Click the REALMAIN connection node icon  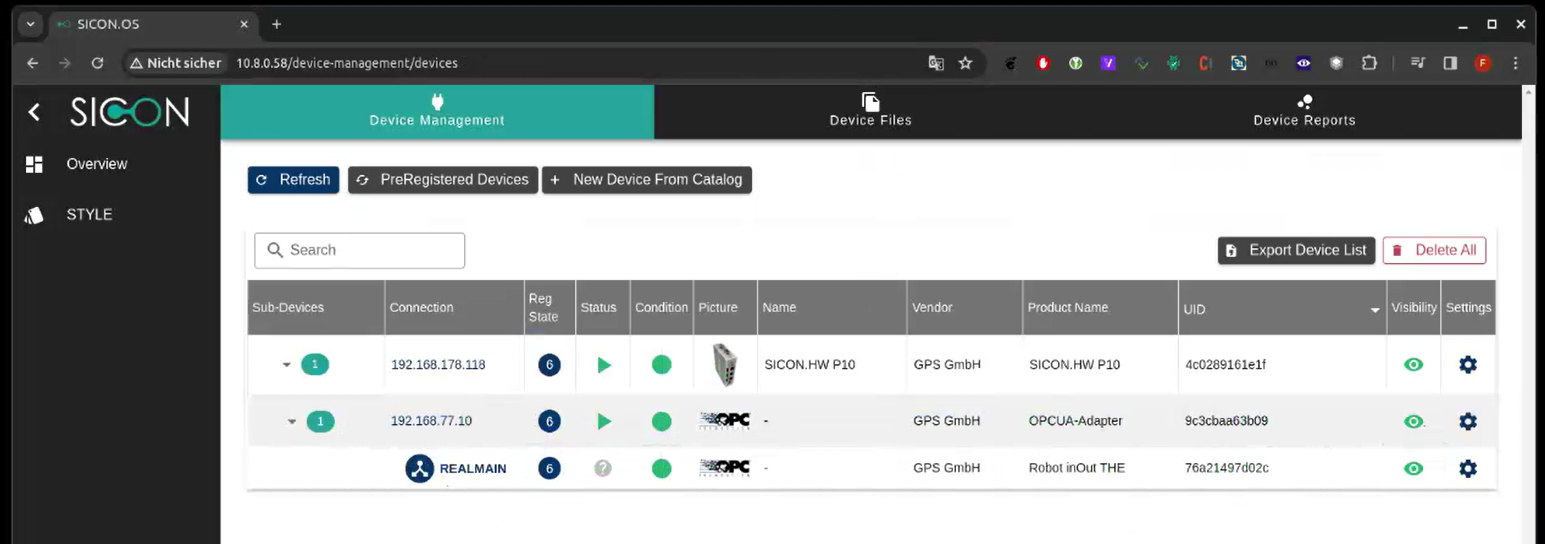419,468
